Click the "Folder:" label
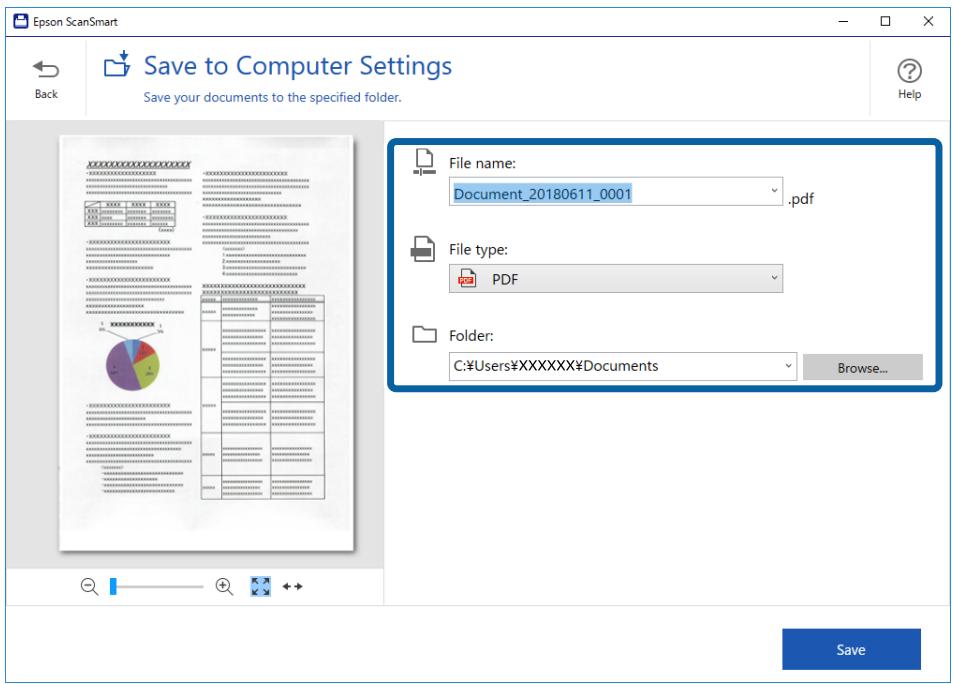 point(471,336)
